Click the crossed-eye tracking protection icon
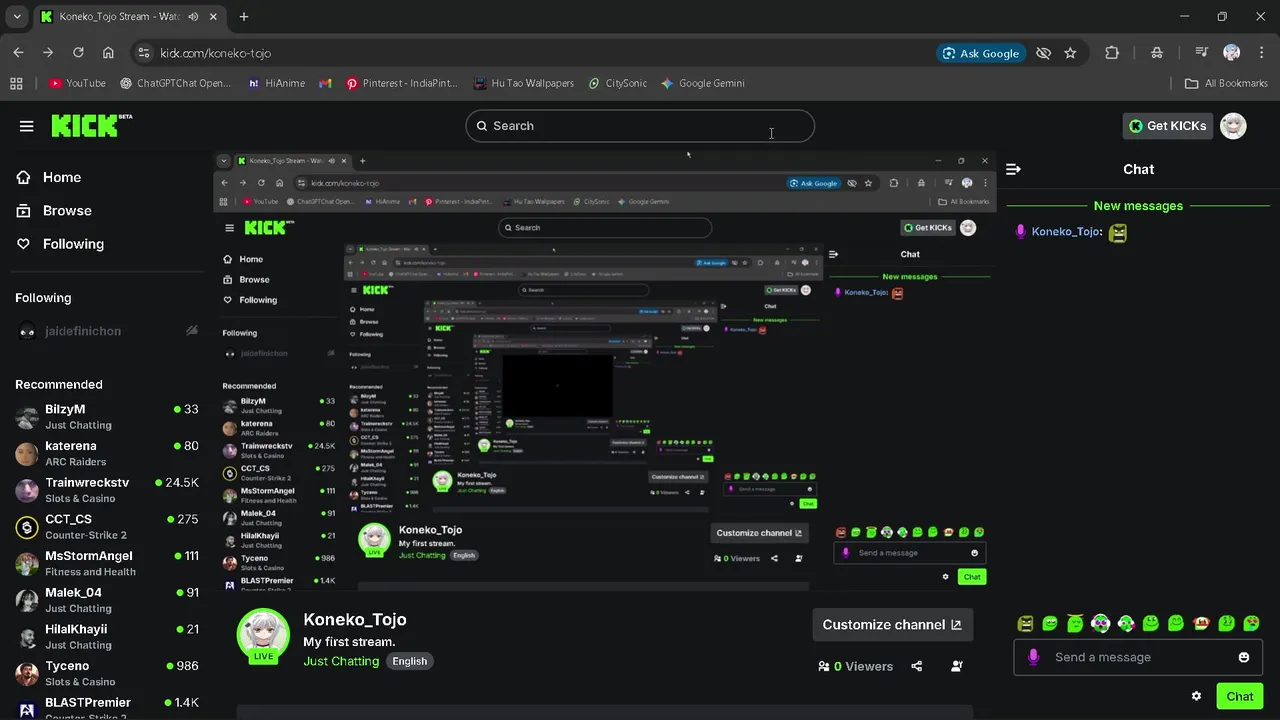1280x720 pixels. point(1044,53)
